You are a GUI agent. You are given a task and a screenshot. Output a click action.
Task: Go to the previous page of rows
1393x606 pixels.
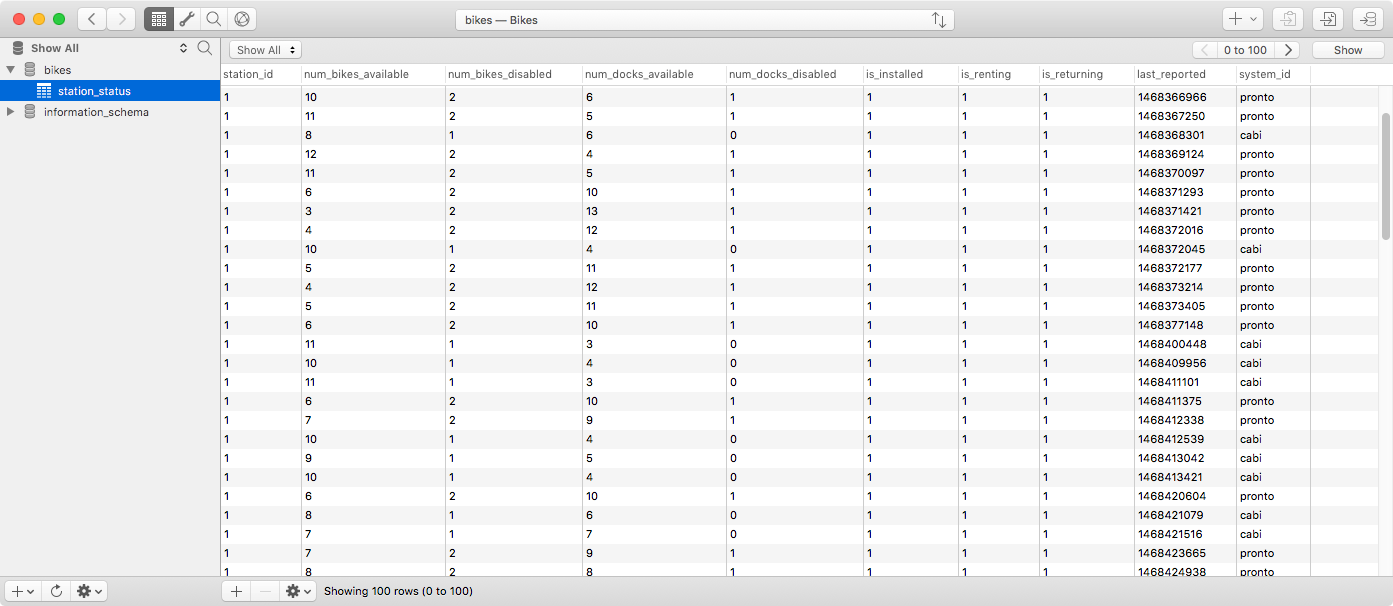[x=1204, y=50]
